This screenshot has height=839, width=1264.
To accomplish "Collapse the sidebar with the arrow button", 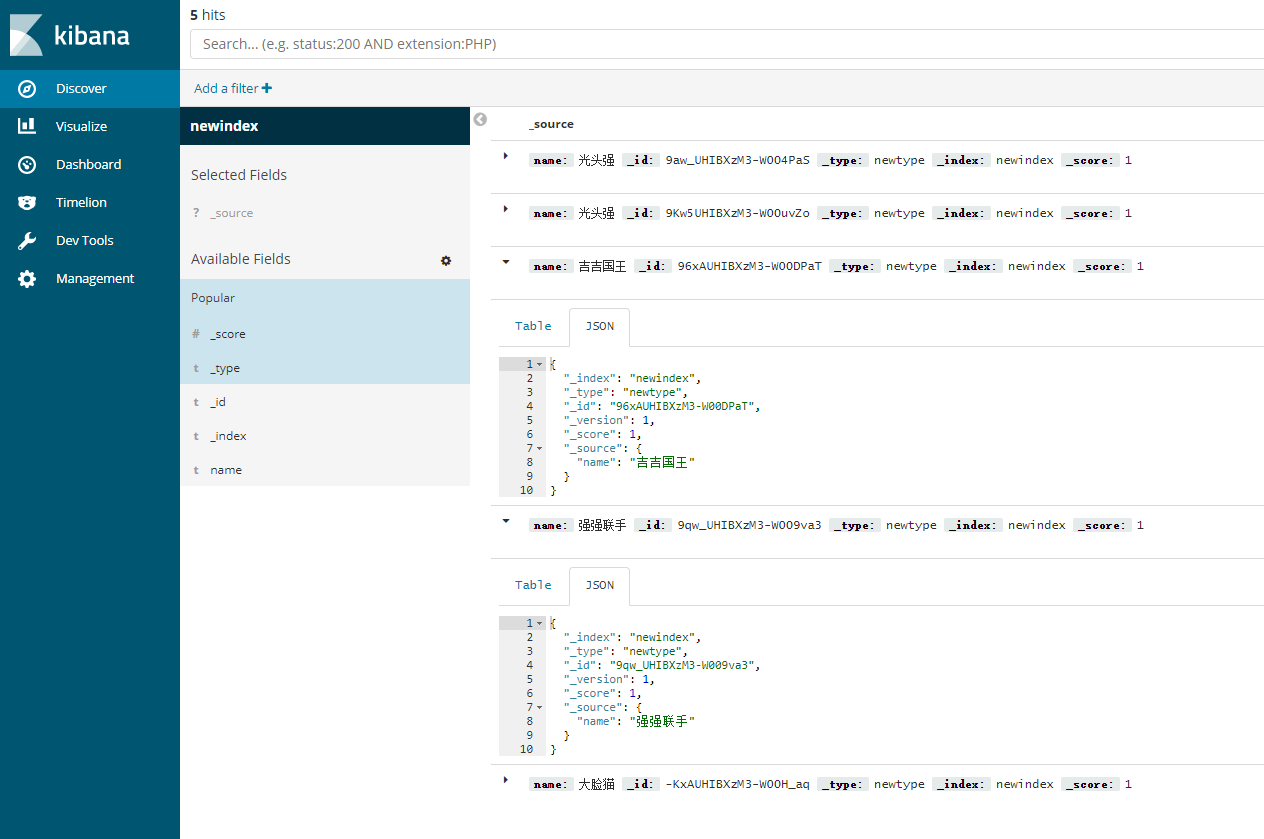I will point(480,119).
